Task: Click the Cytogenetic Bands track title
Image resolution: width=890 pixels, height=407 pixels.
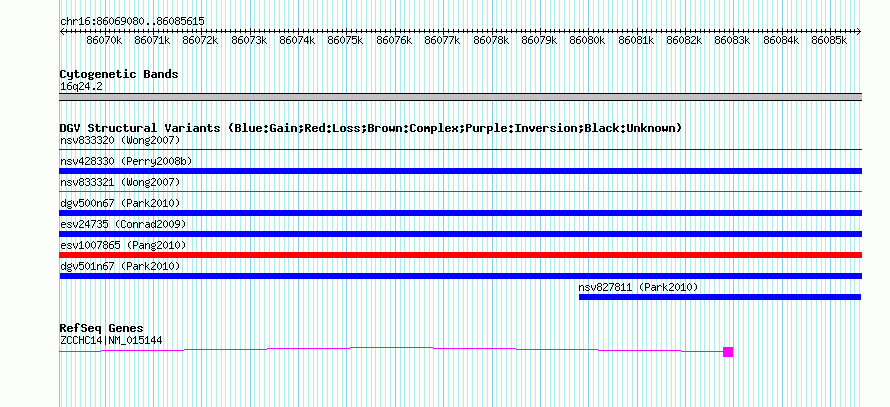Action: pyautogui.click(x=119, y=74)
